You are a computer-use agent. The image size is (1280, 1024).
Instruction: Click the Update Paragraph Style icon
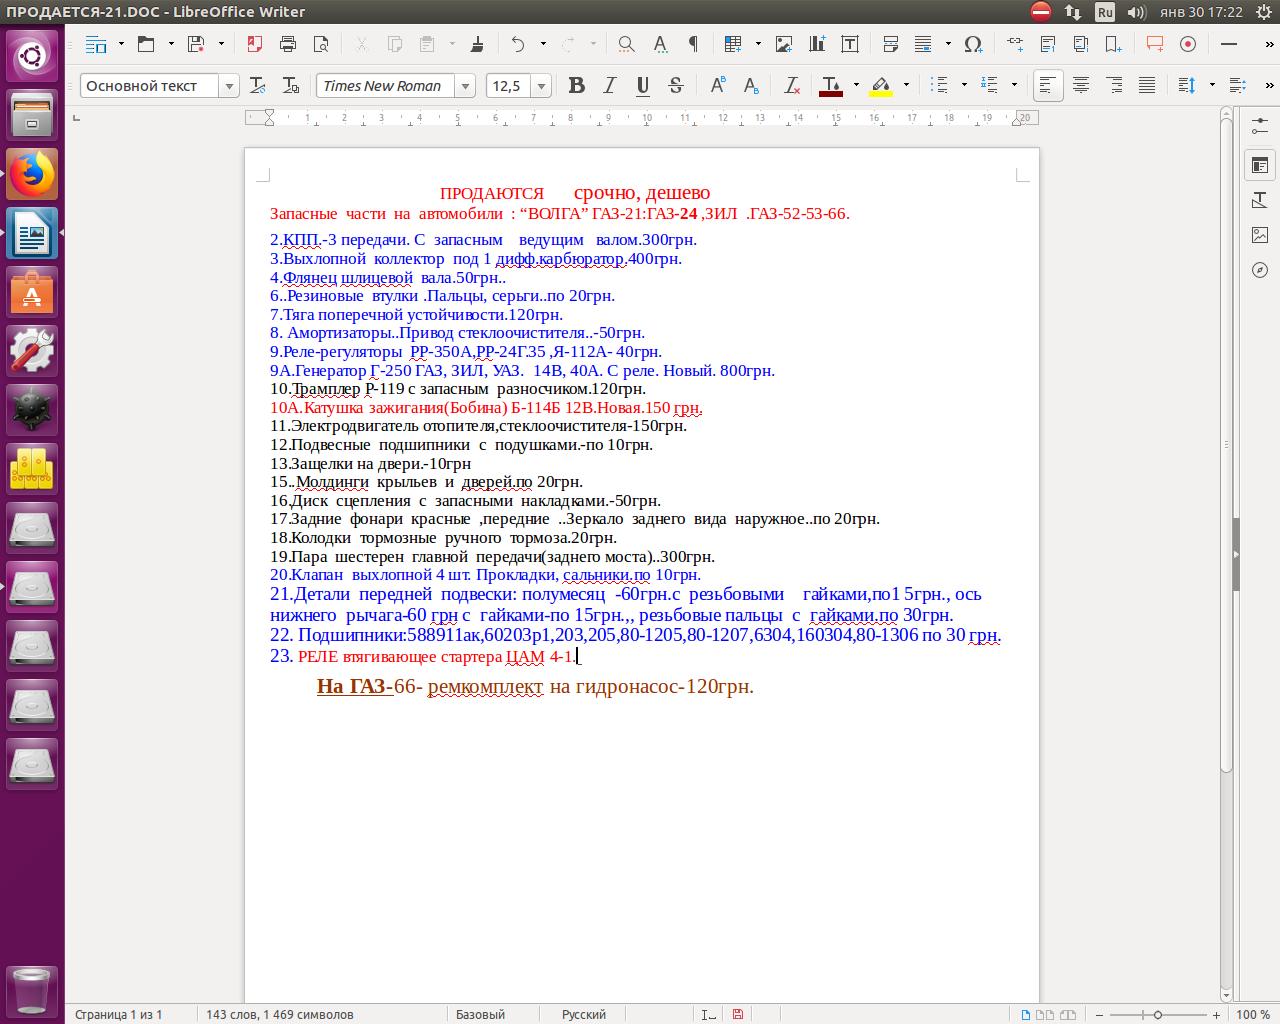point(257,86)
